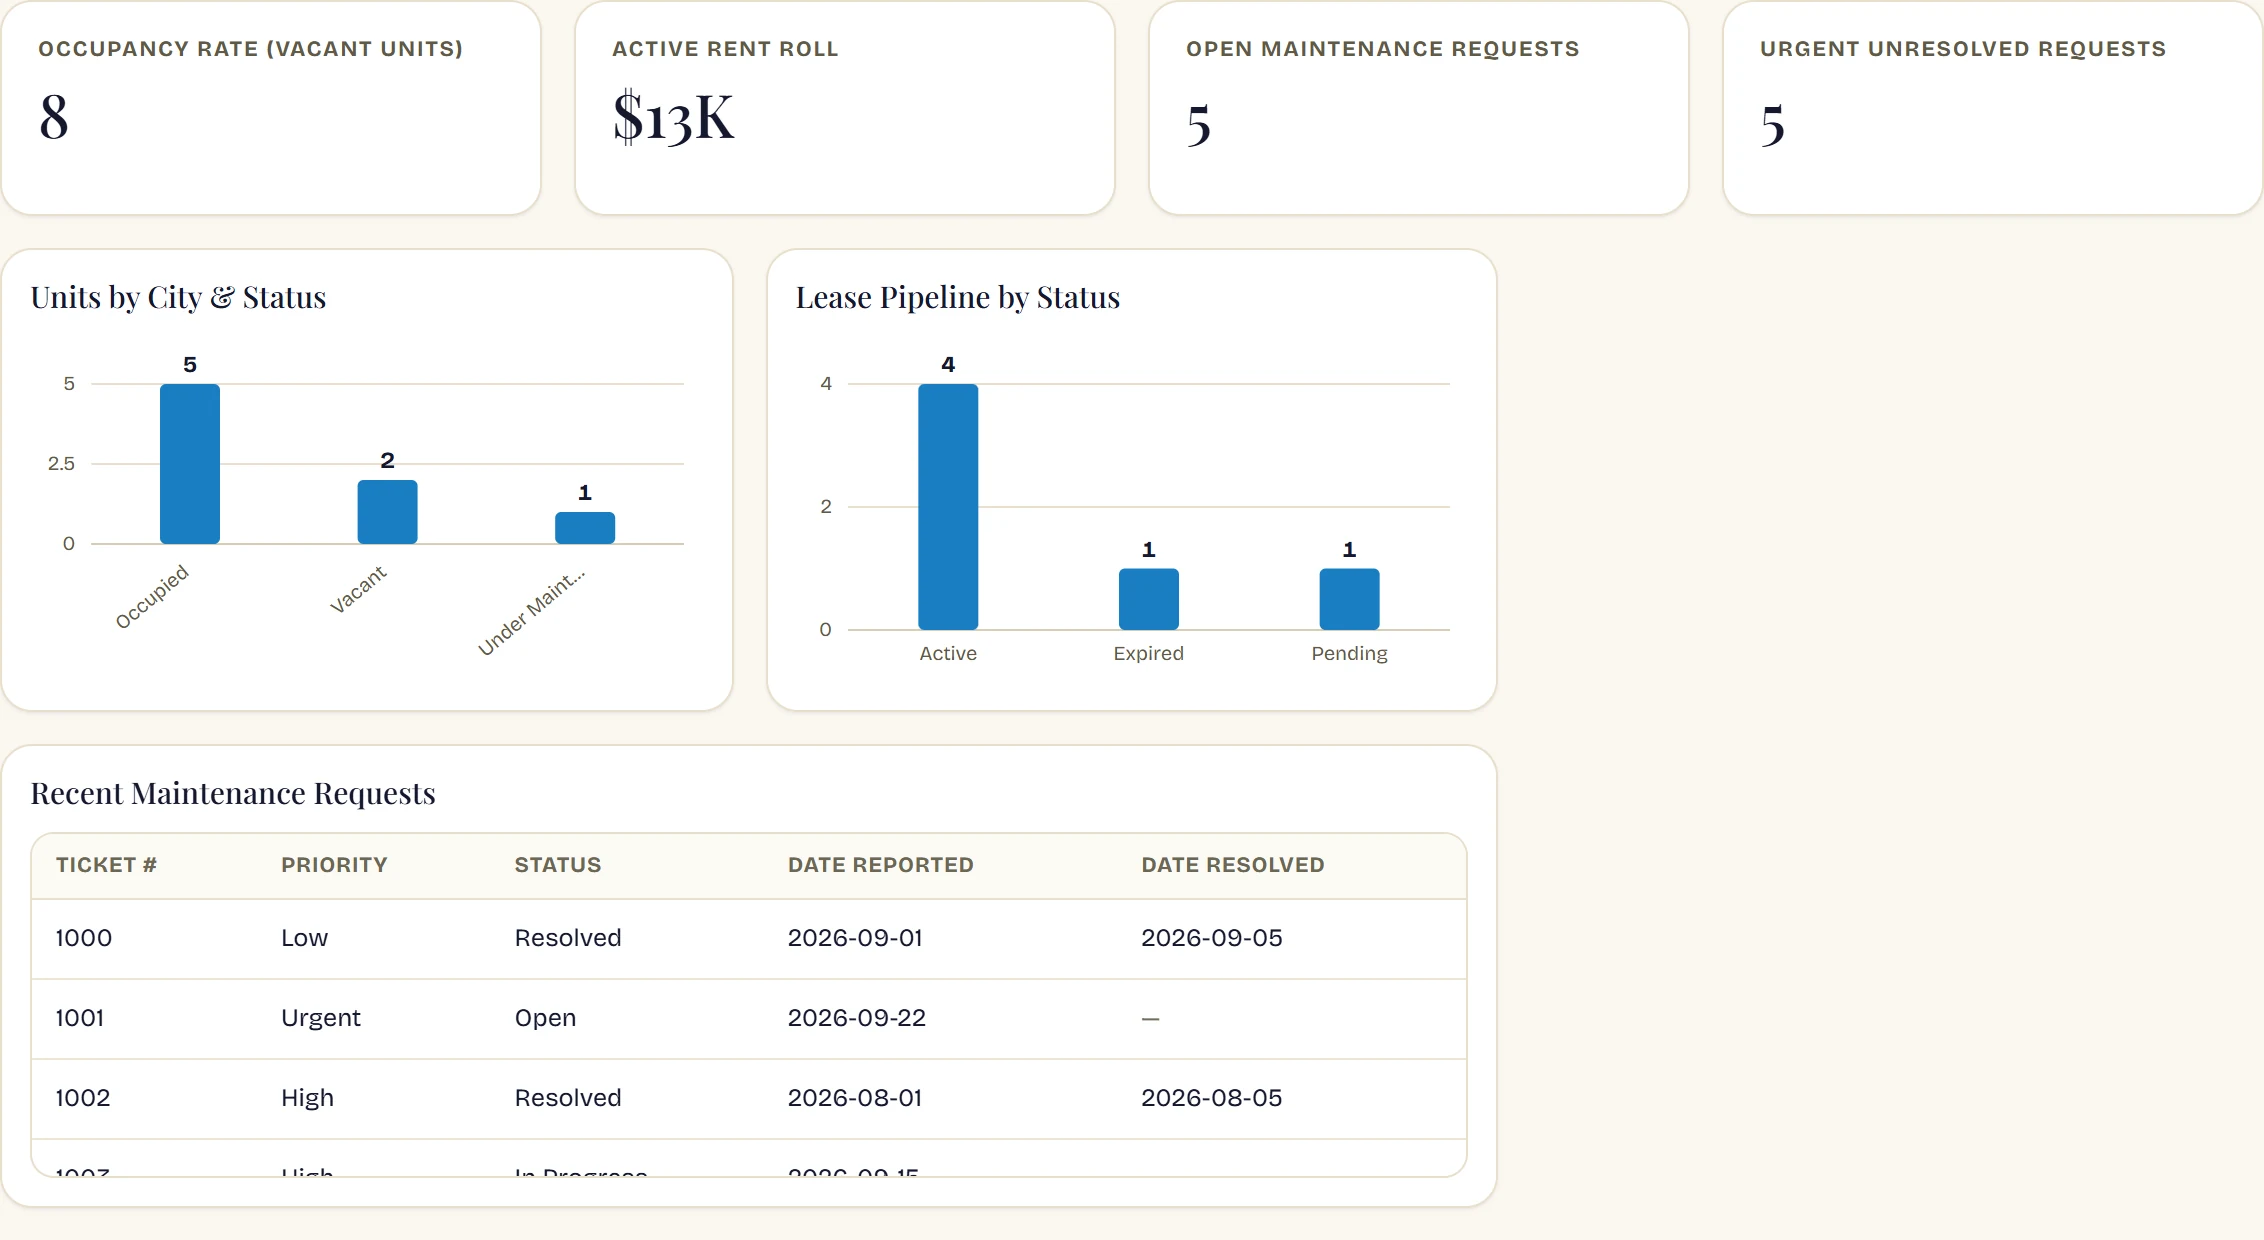Click the Occupancy Rate (Vacant Units) card title
The height and width of the screenshot is (1240, 2264).
coord(251,49)
